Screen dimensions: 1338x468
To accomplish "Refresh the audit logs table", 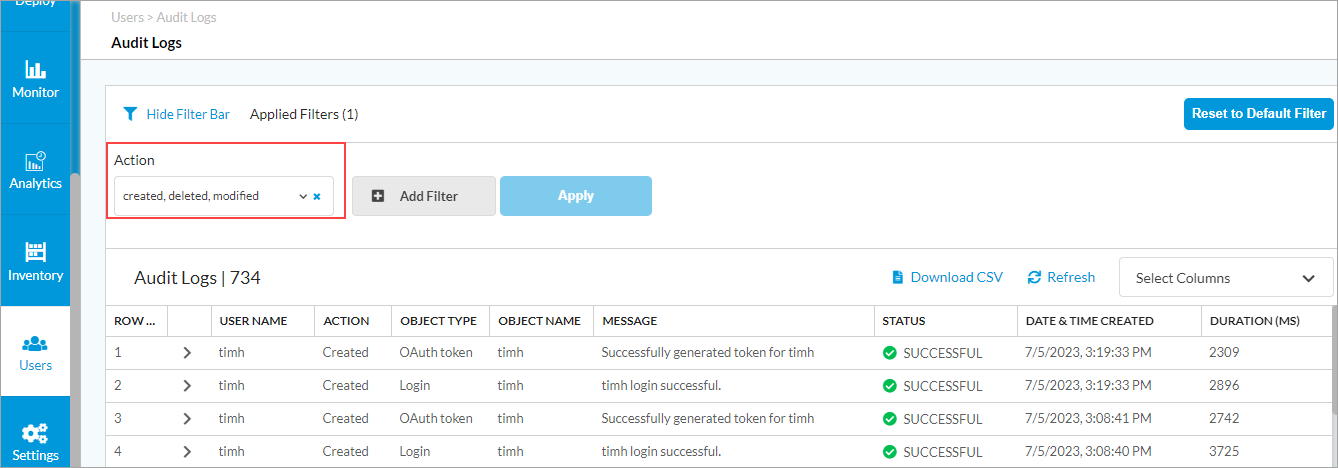I will tap(1061, 277).
